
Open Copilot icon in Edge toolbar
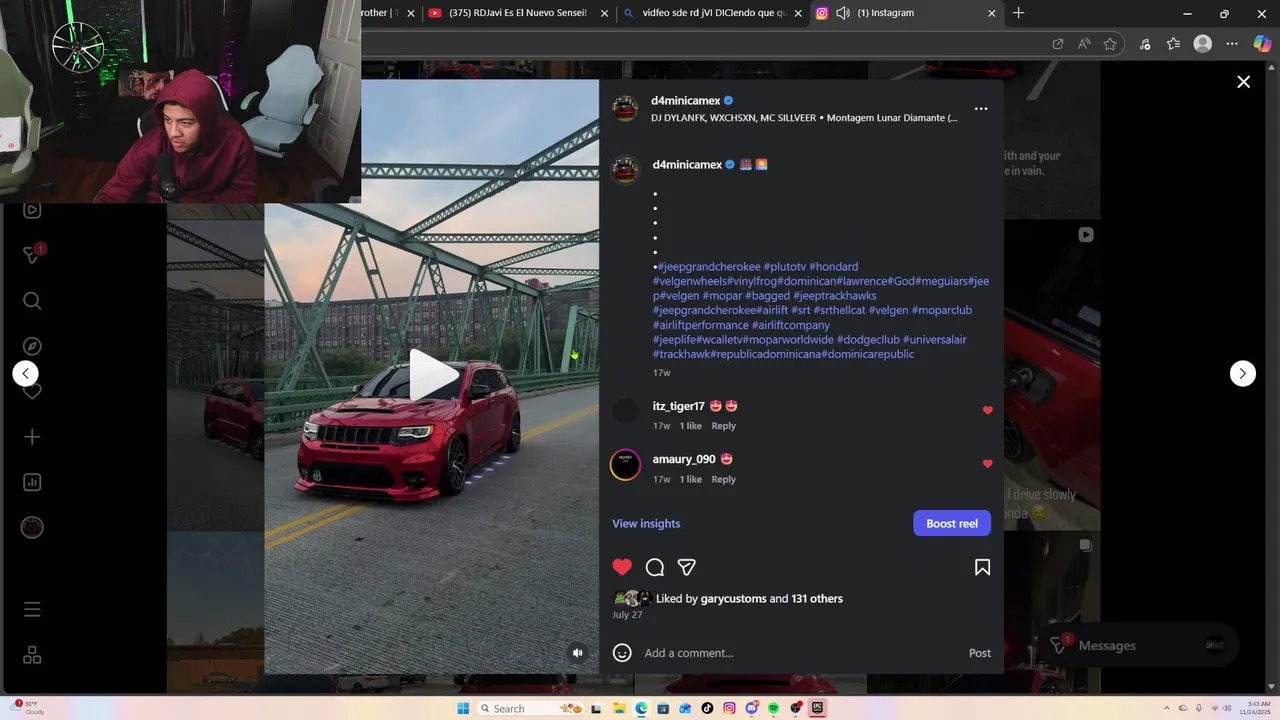tap(1262, 44)
